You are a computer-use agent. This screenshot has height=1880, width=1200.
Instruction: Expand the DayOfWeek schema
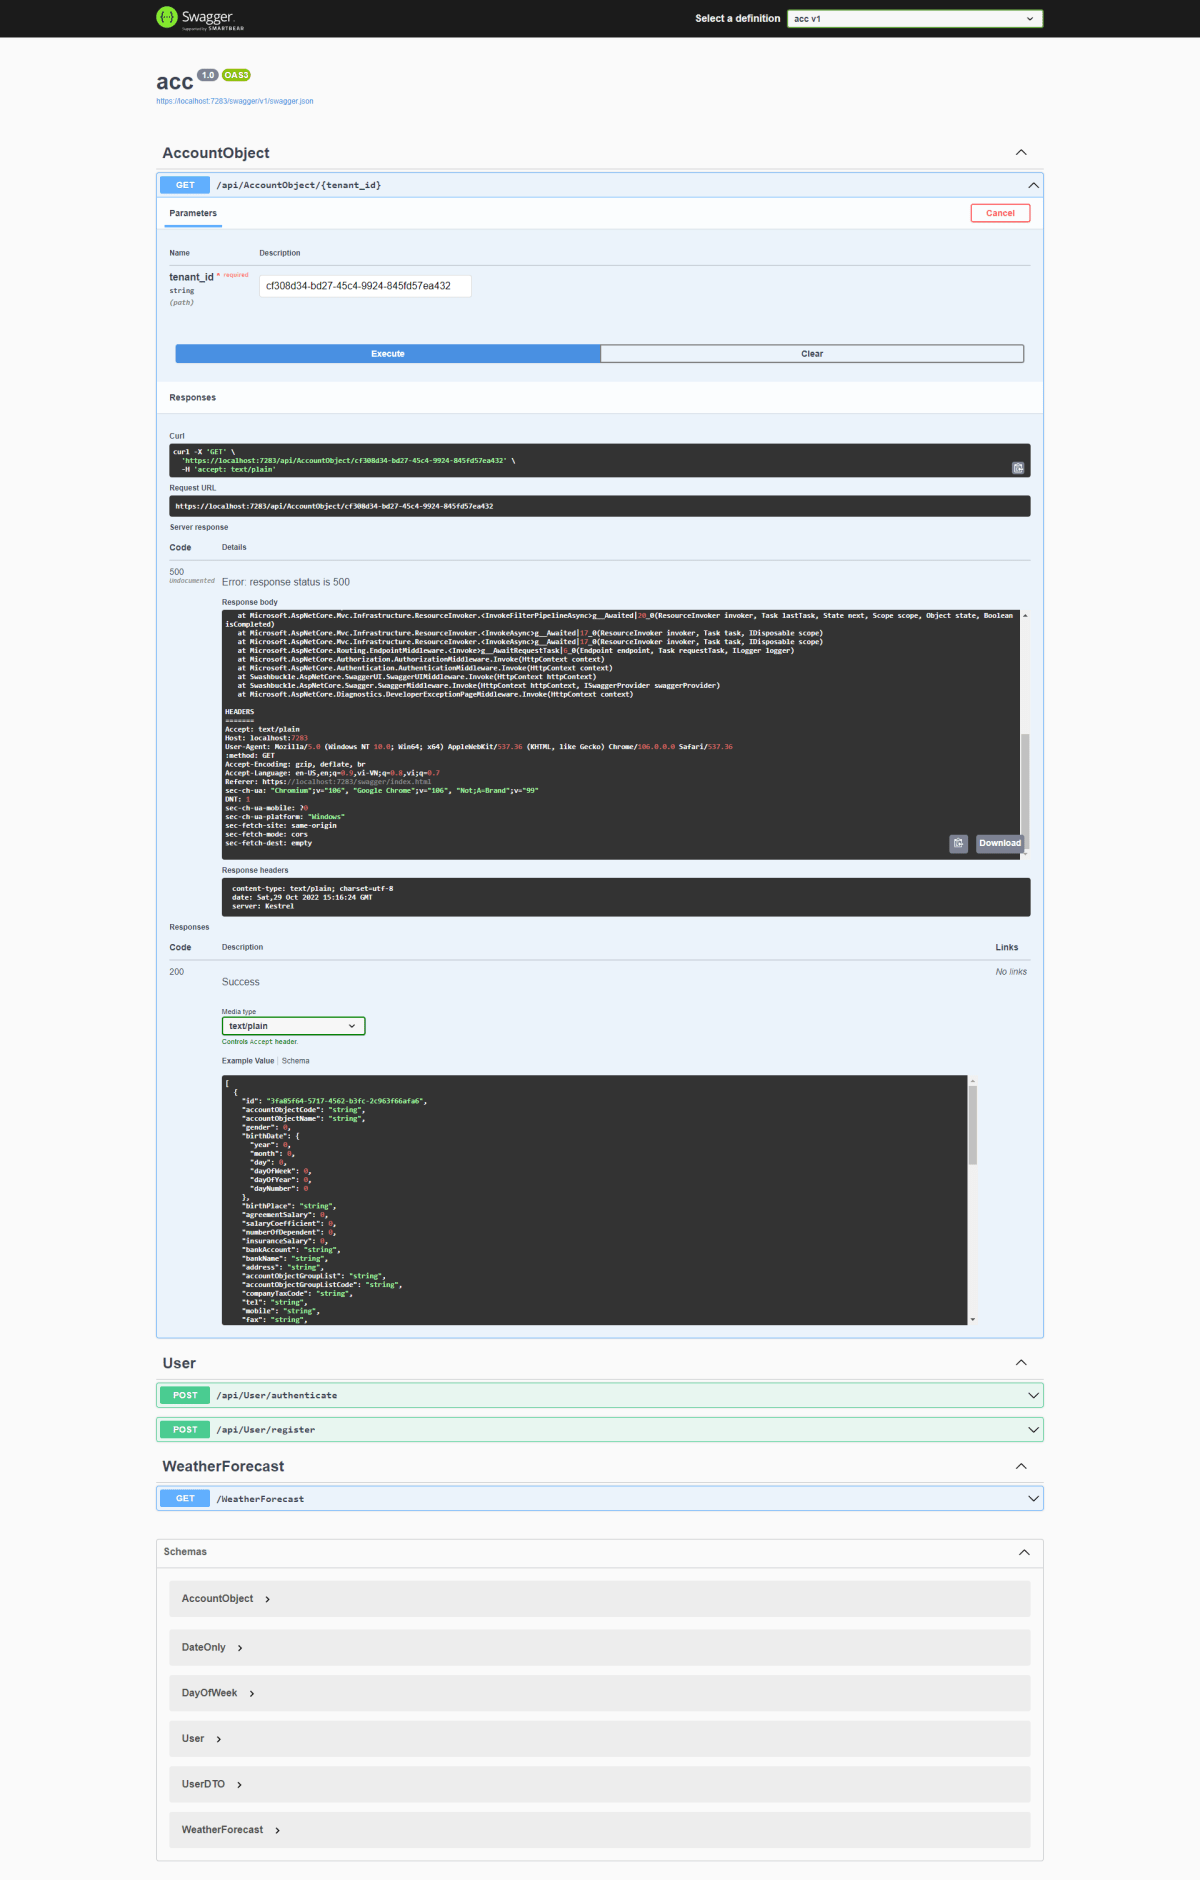218,1693
